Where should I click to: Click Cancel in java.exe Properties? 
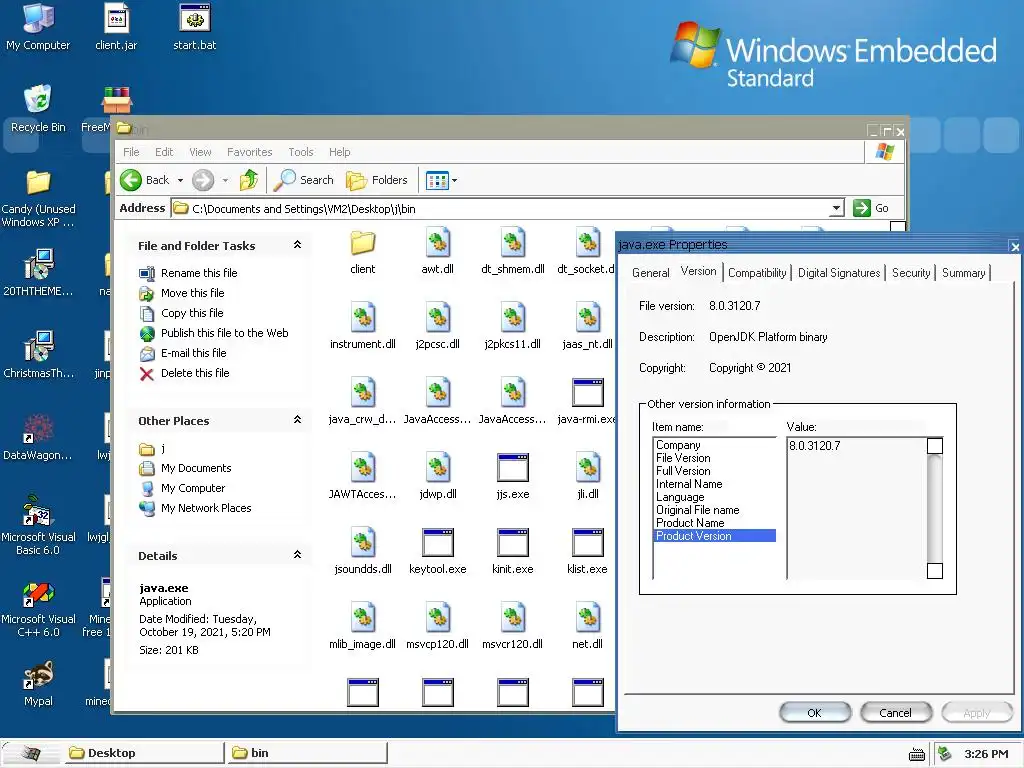tap(895, 712)
